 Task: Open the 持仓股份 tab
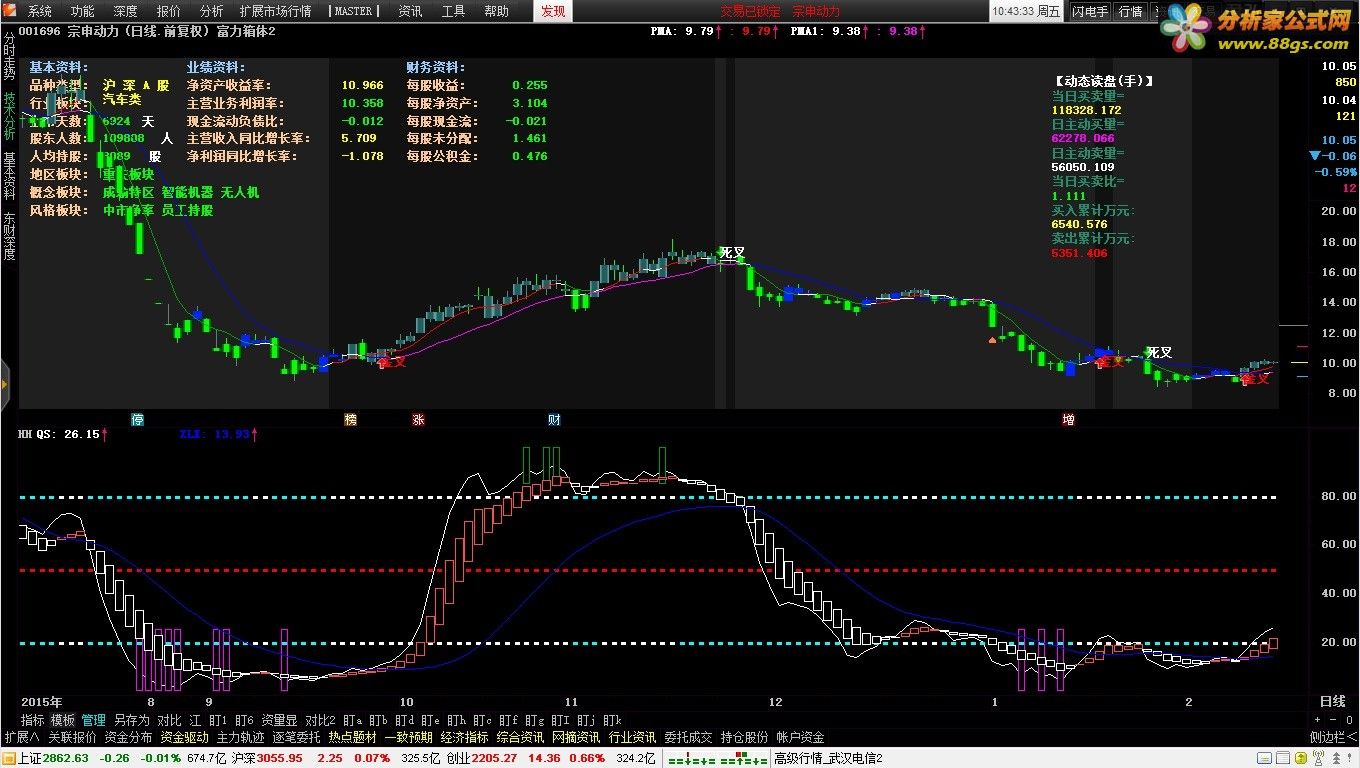point(744,737)
